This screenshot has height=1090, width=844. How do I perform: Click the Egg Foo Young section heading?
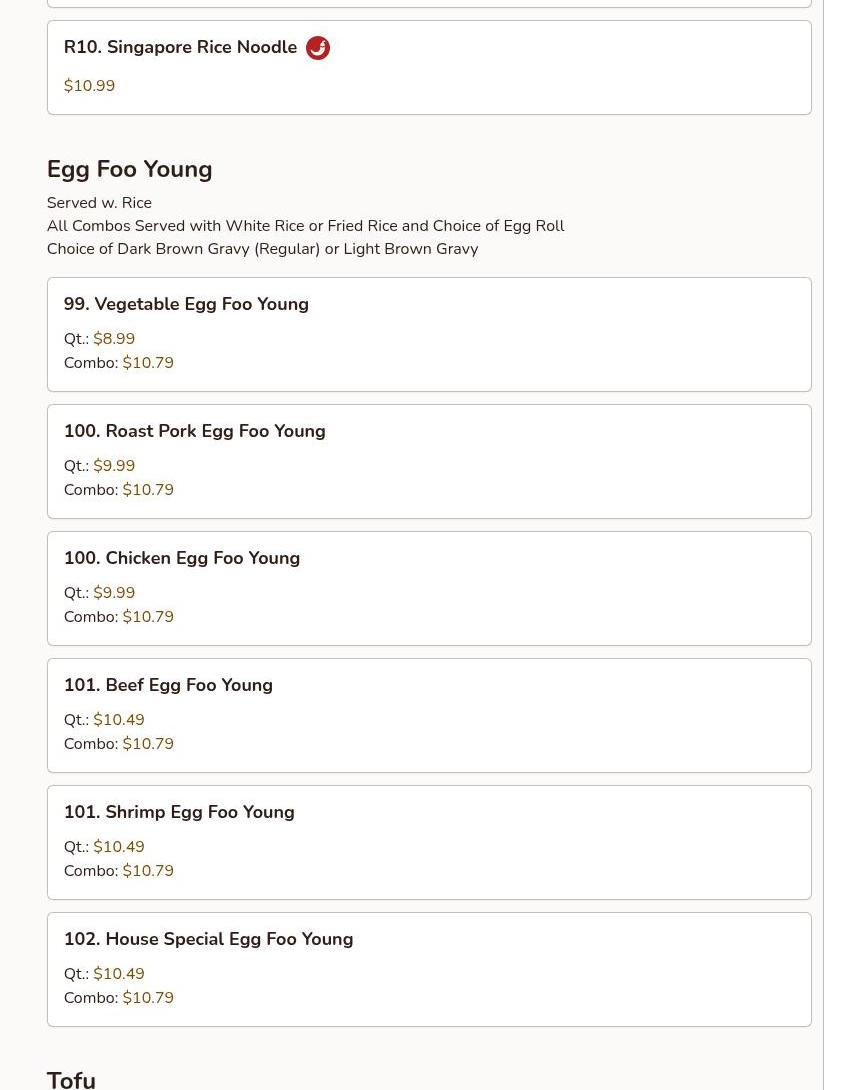coord(129,169)
